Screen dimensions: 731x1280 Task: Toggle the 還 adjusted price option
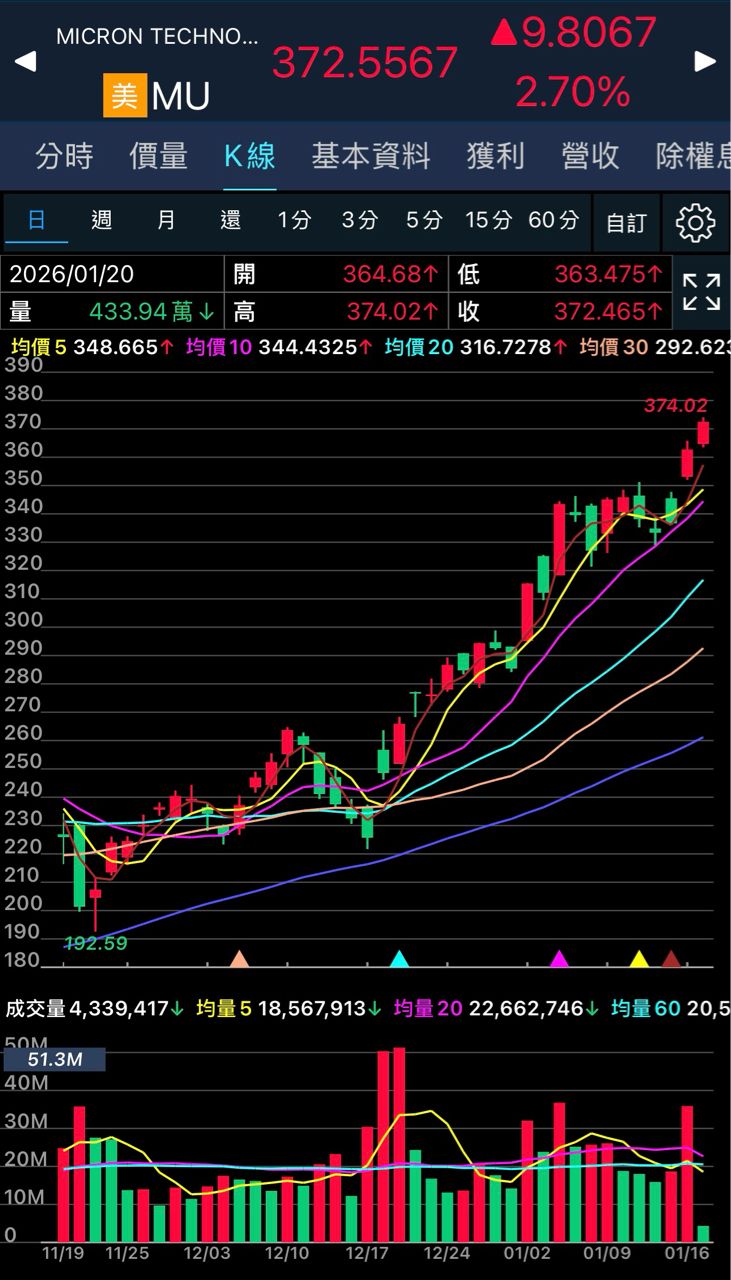(x=230, y=221)
